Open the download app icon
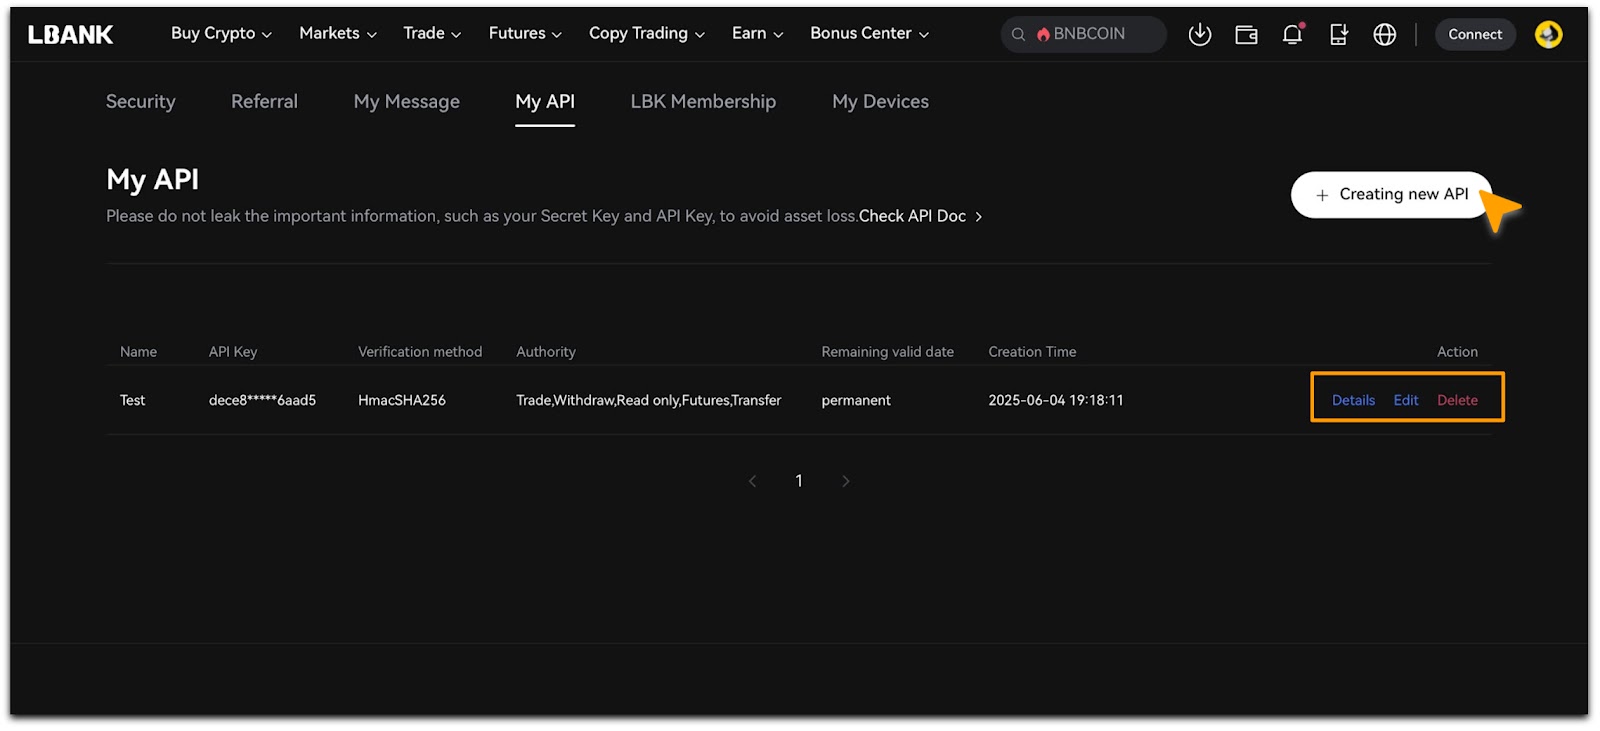1600x731 pixels. coord(1200,35)
